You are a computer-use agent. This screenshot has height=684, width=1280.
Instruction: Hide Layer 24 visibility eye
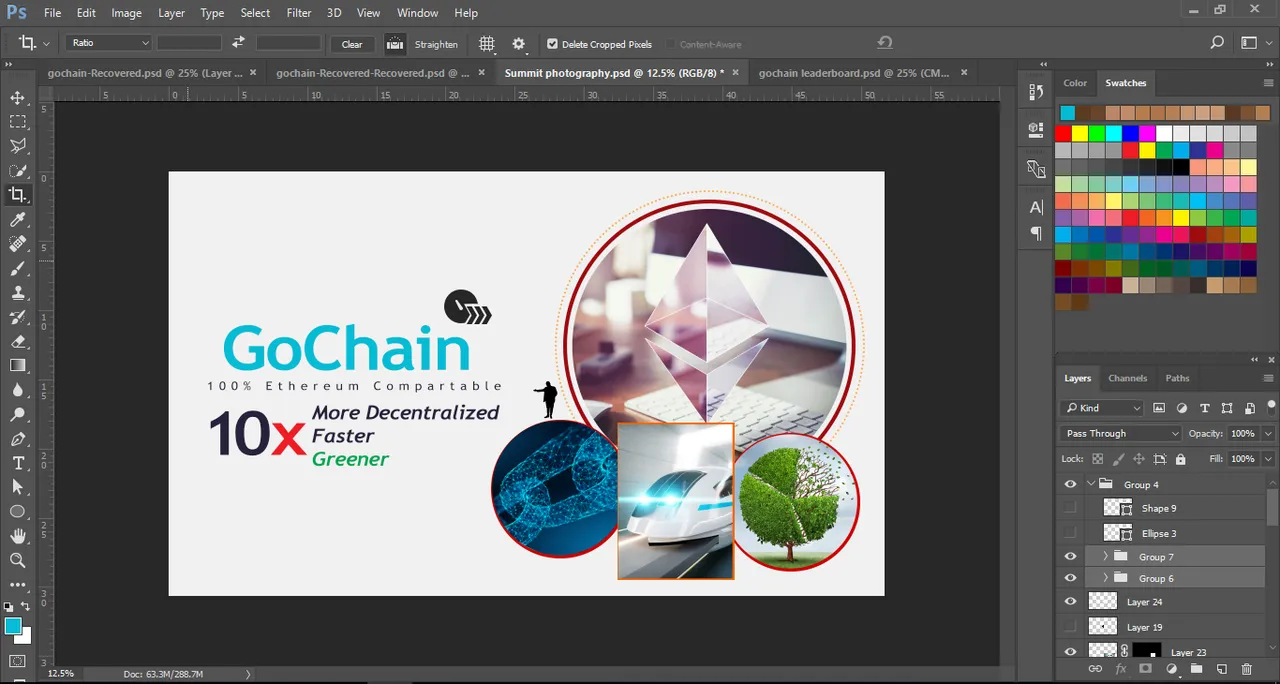1071,602
